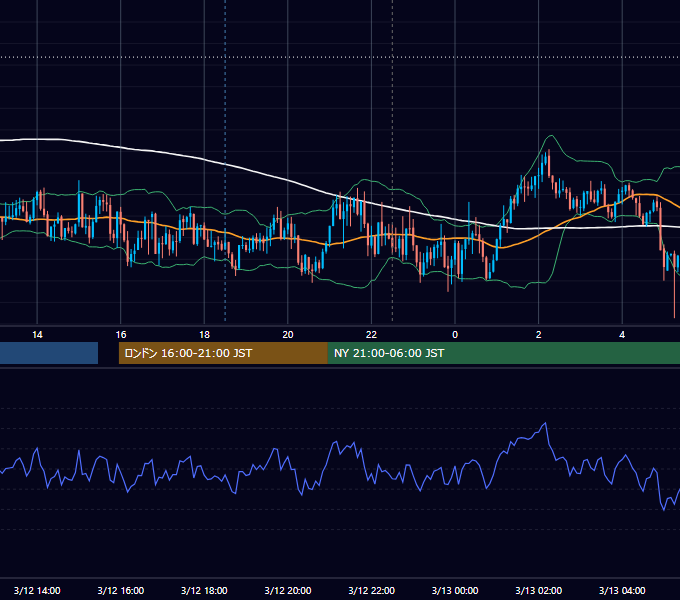Click the ロンドン 16:00-21:00 JST session bar
680x600 pixels.
pos(223,353)
